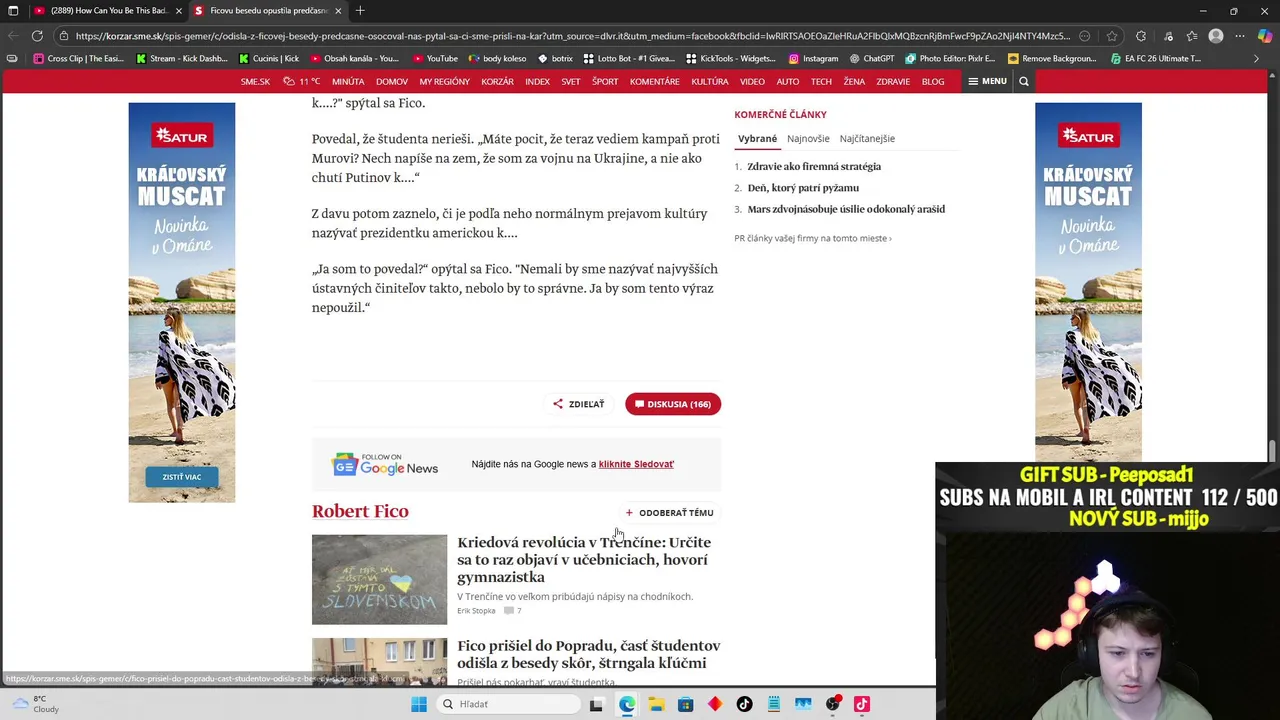Open the KOMENTÁRE section
1280x720 pixels.
pyautogui.click(x=655, y=81)
